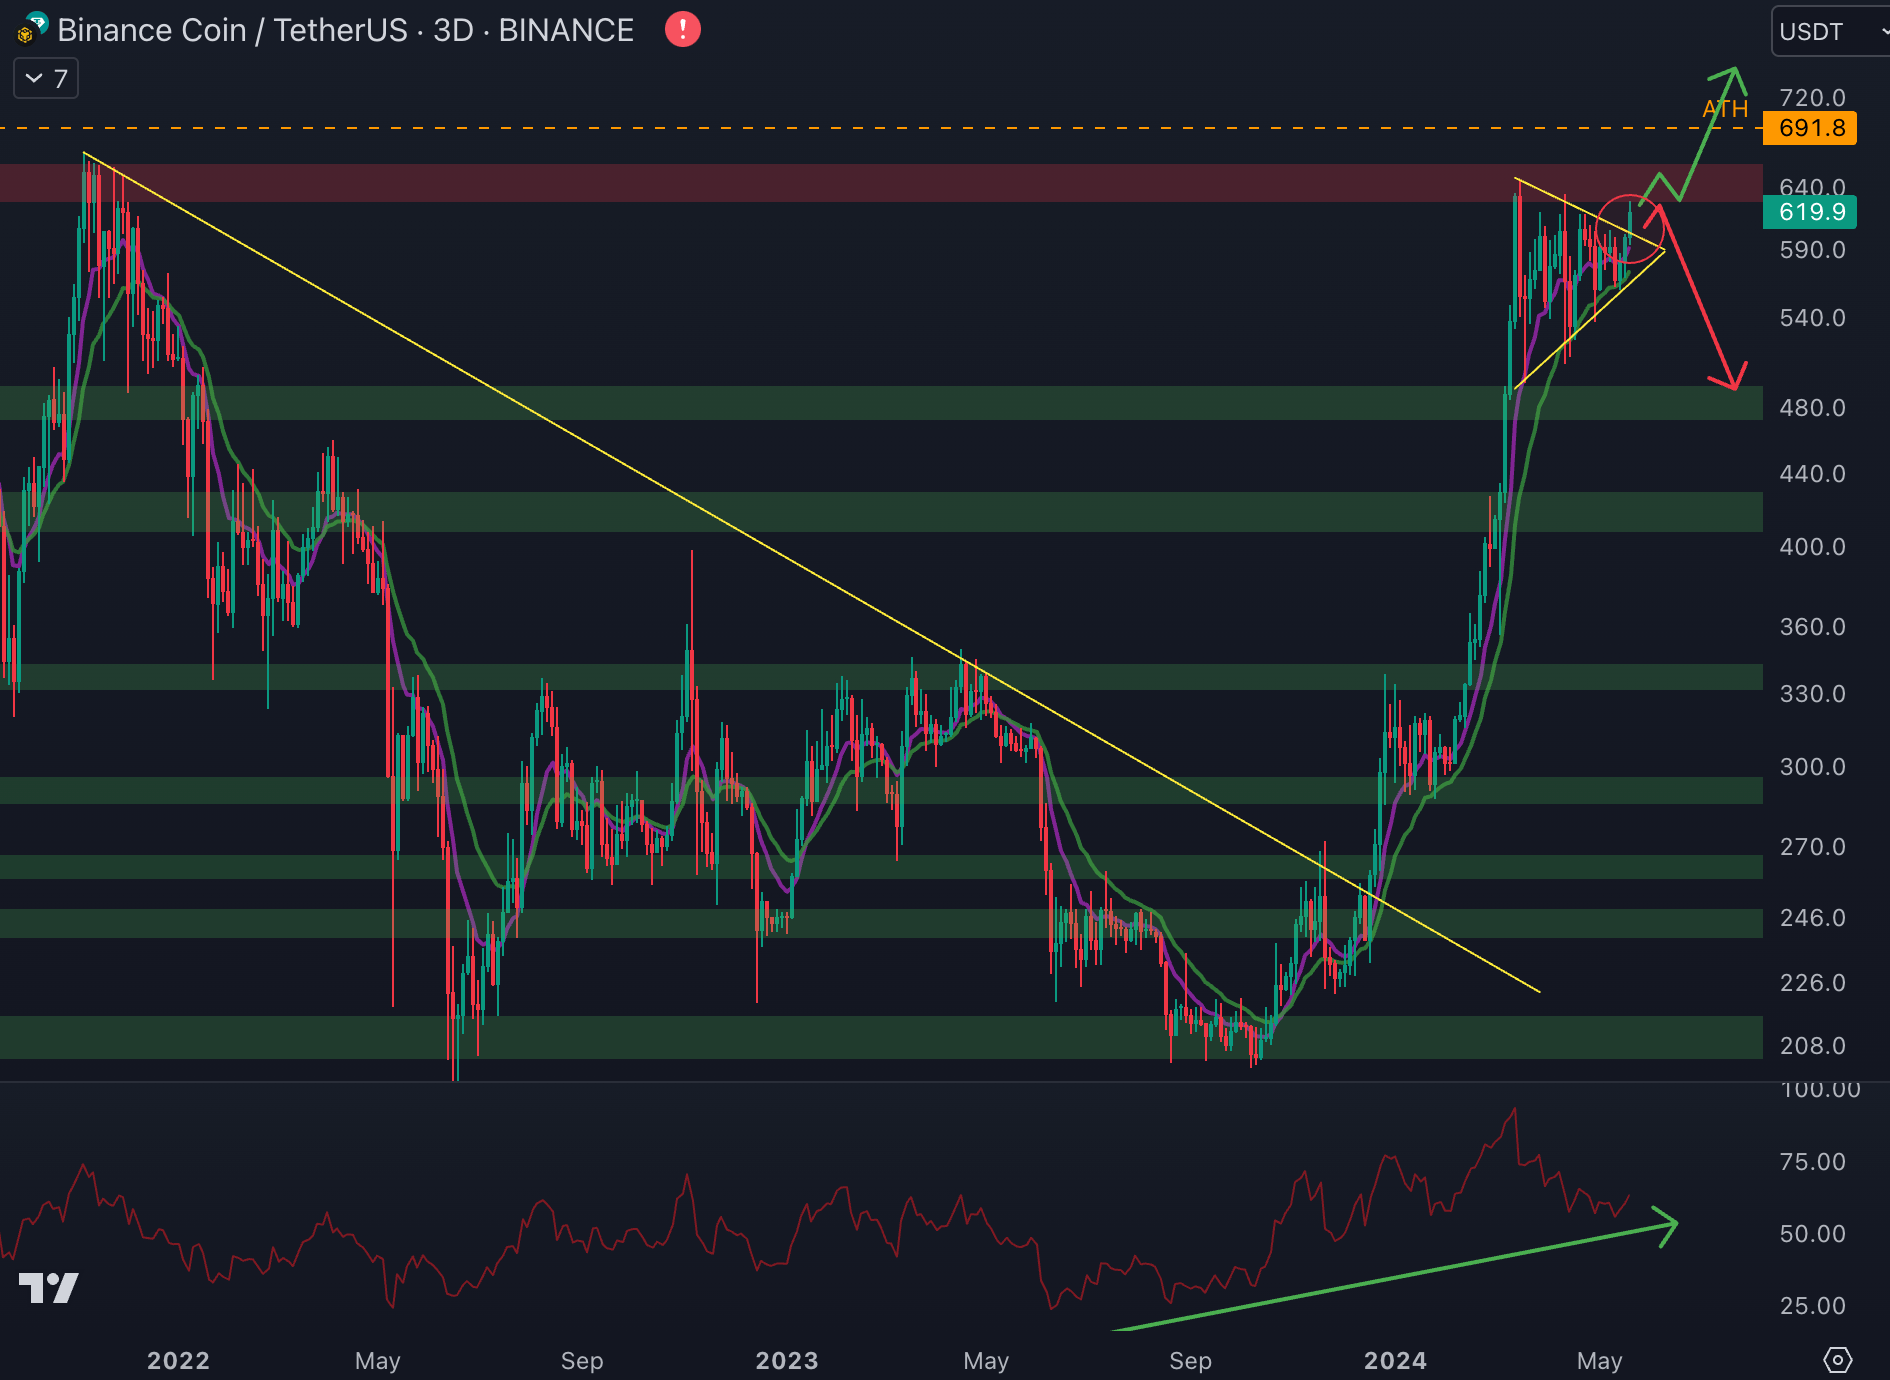Open chart settings gear icon at bottom right
The image size is (1890, 1380).
1837,1360
